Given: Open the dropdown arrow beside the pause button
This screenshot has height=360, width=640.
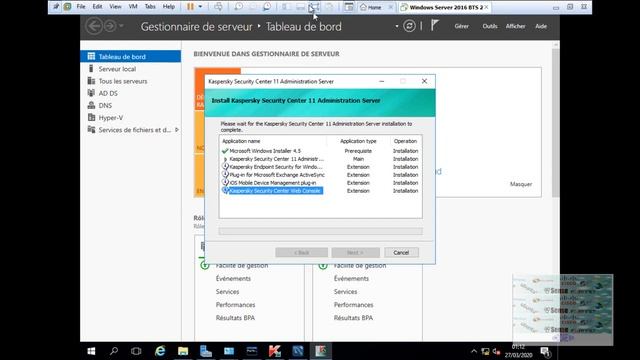Looking at the screenshot, I should [200, 7].
